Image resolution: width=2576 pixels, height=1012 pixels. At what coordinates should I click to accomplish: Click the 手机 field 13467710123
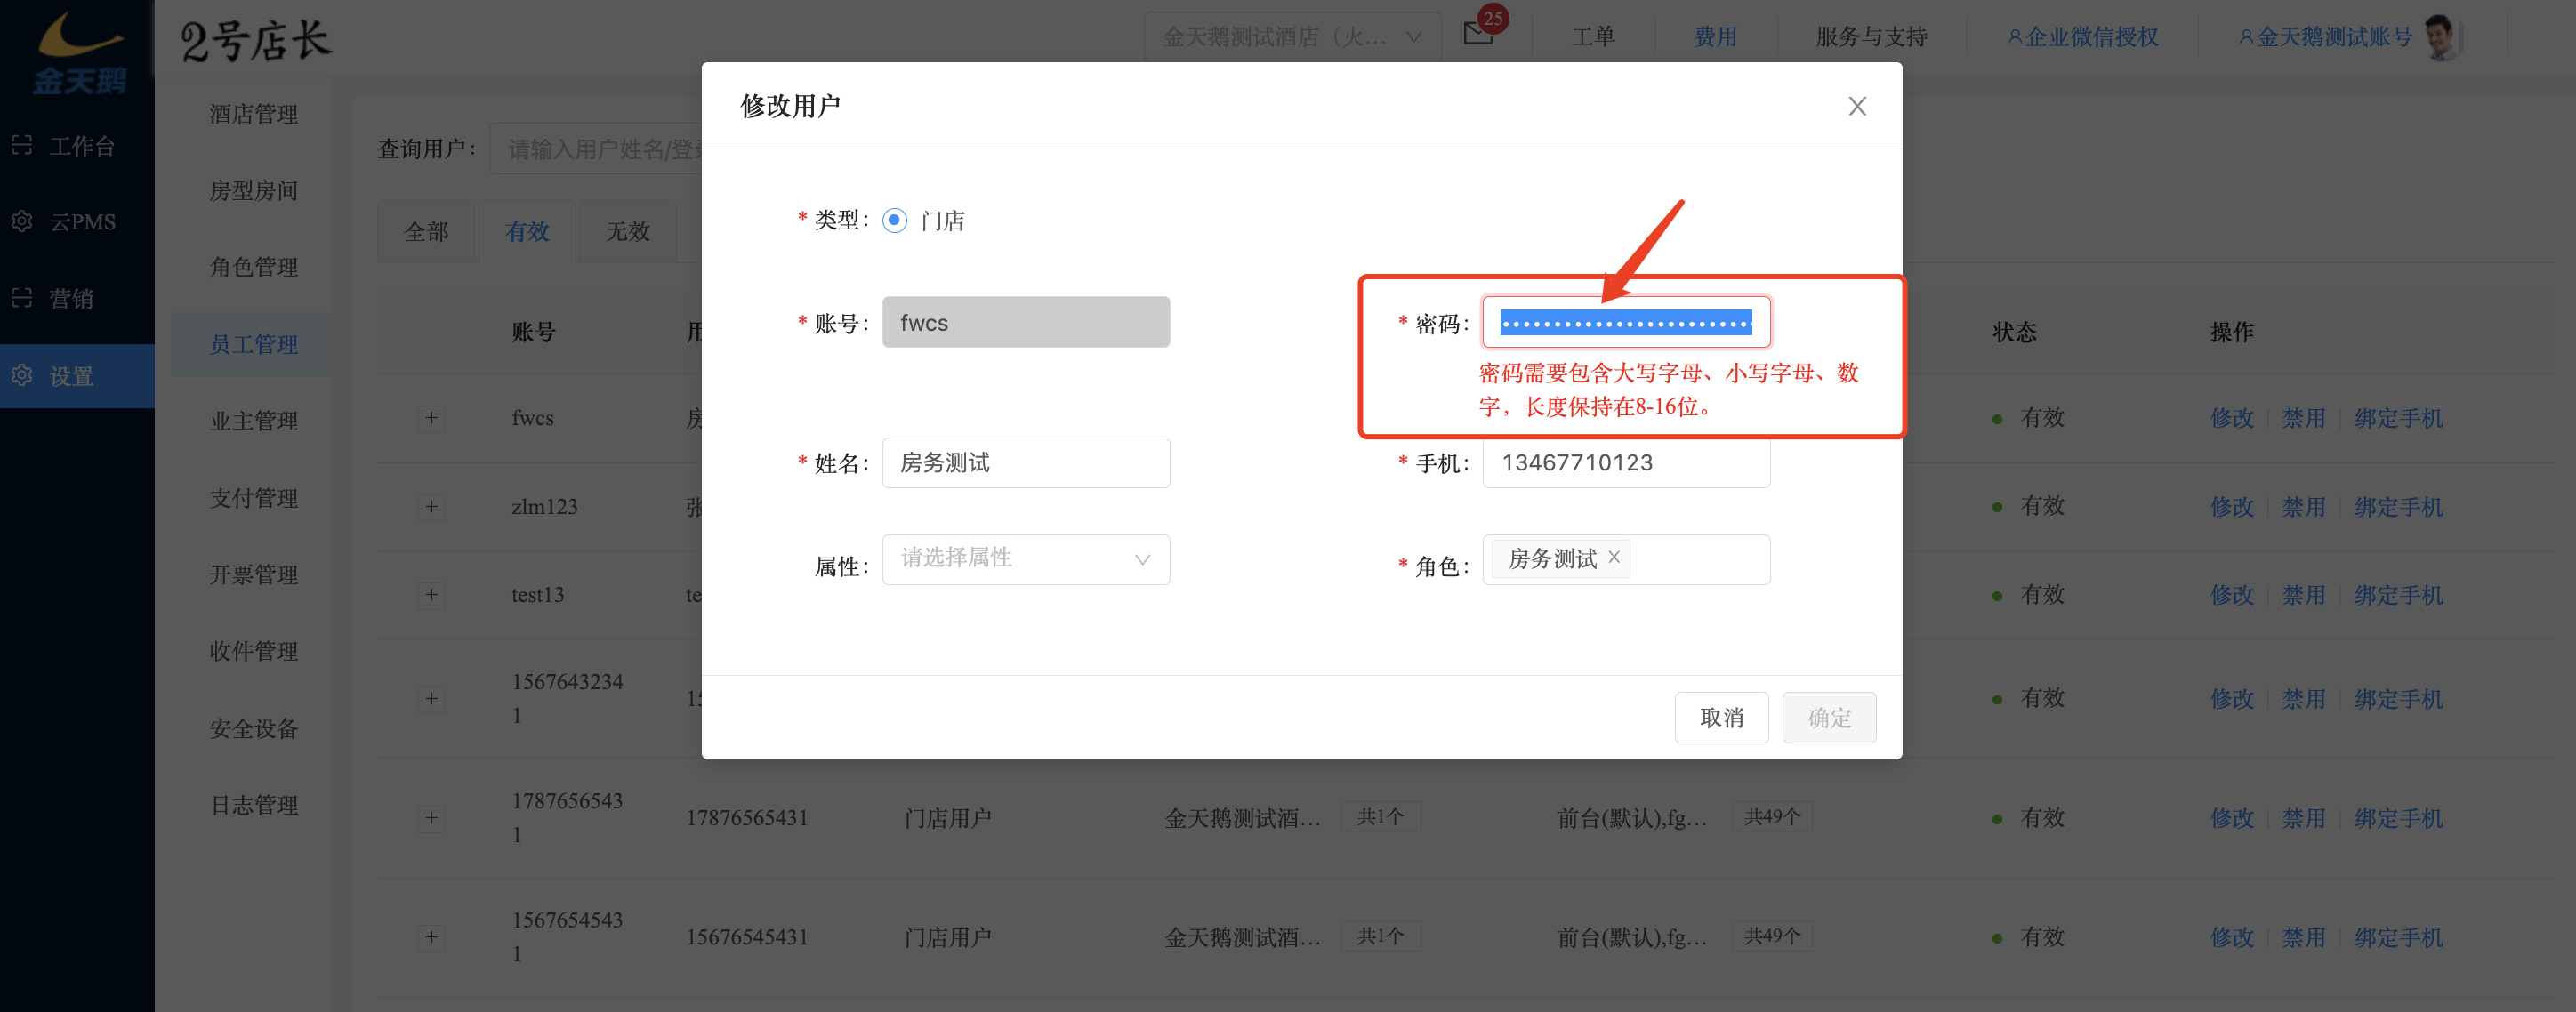point(1626,462)
